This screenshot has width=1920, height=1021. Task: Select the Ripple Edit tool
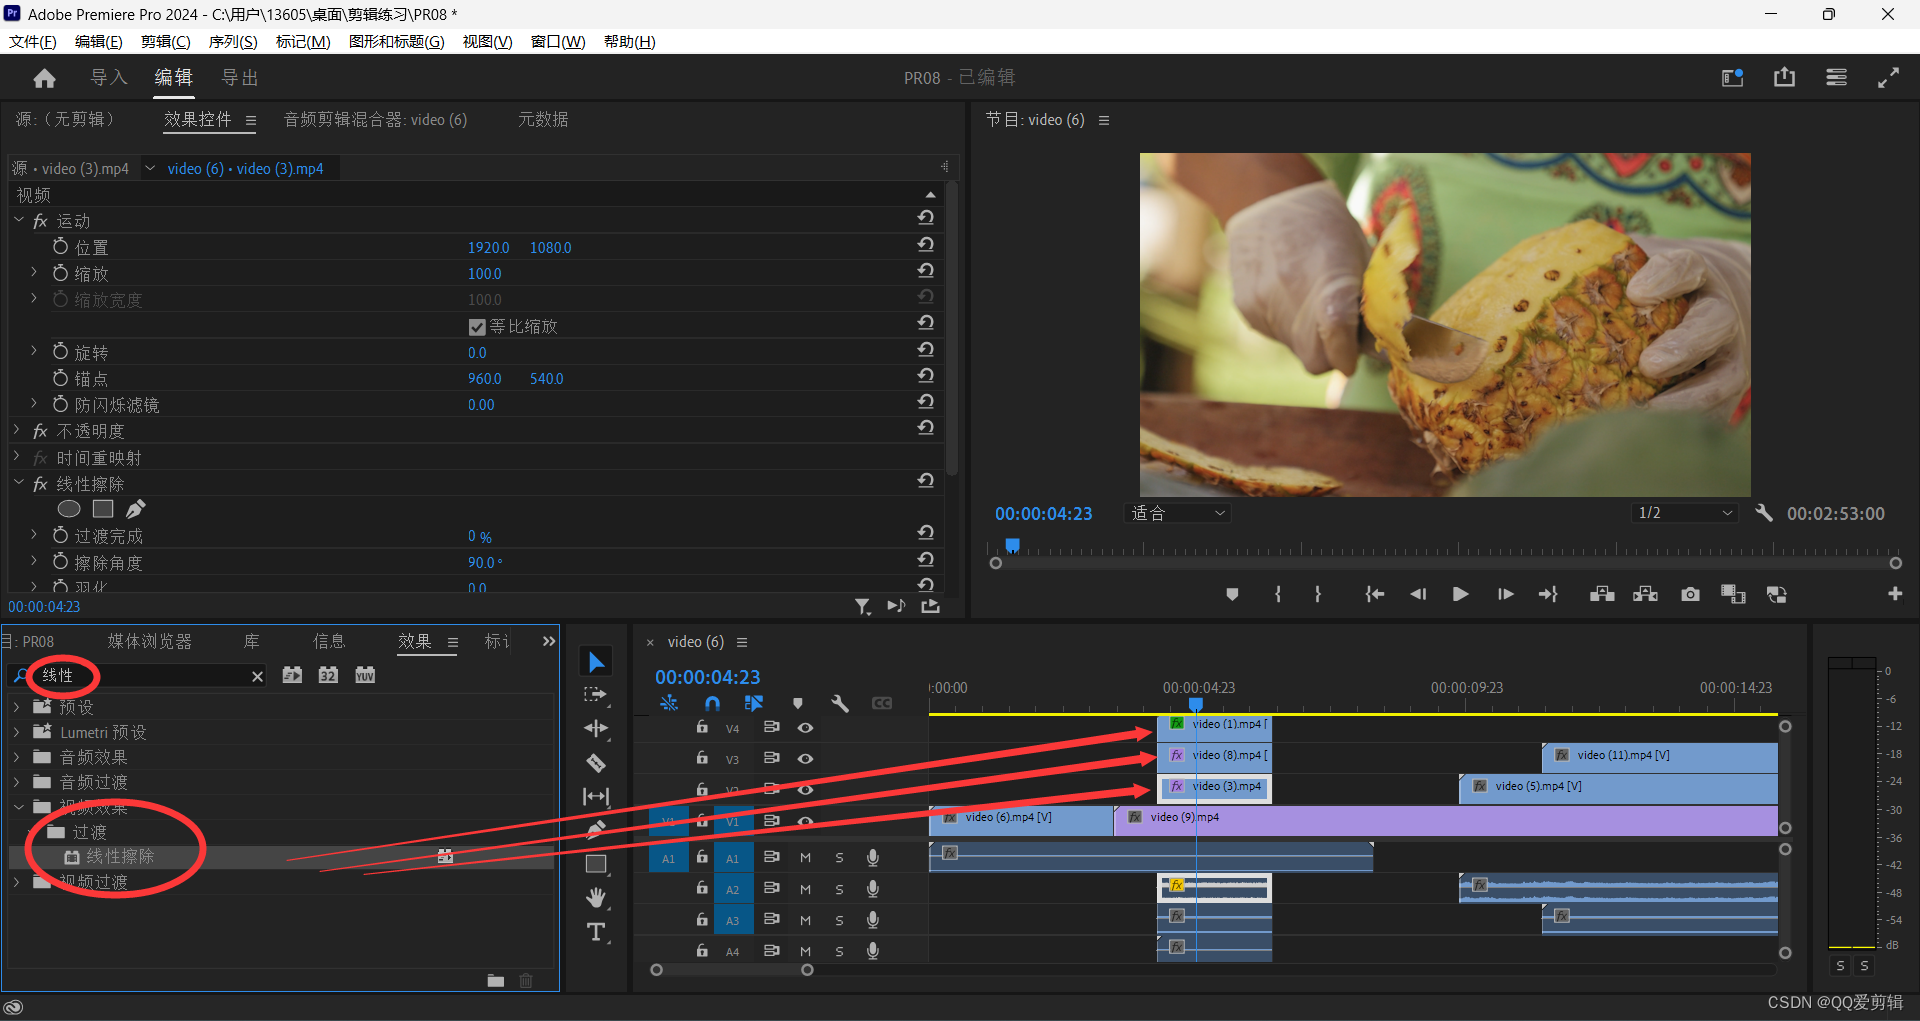click(596, 729)
